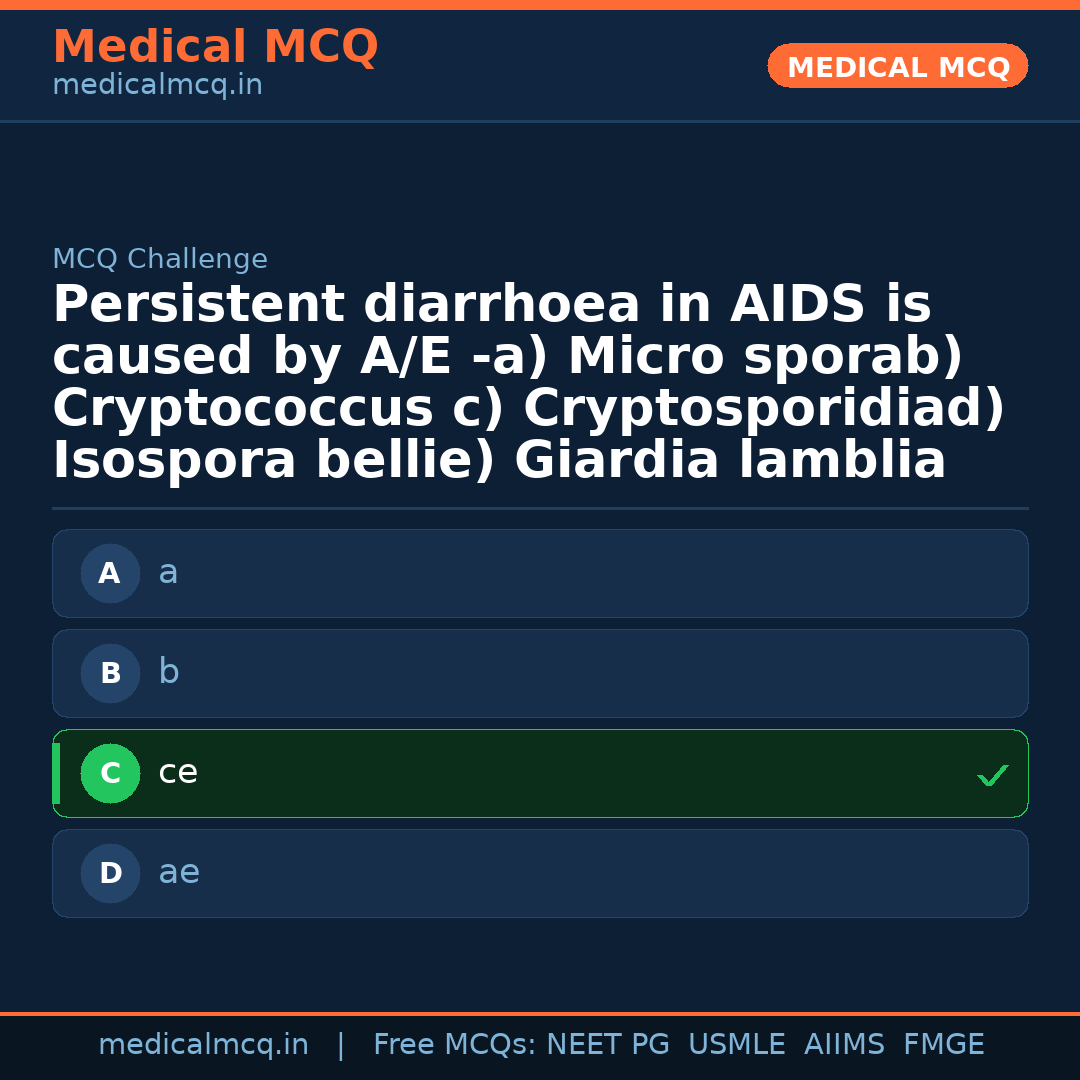This screenshot has height=1080, width=1080.
Task: Click the green checkmark icon
Action: pyautogui.click(x=992, y=775)
